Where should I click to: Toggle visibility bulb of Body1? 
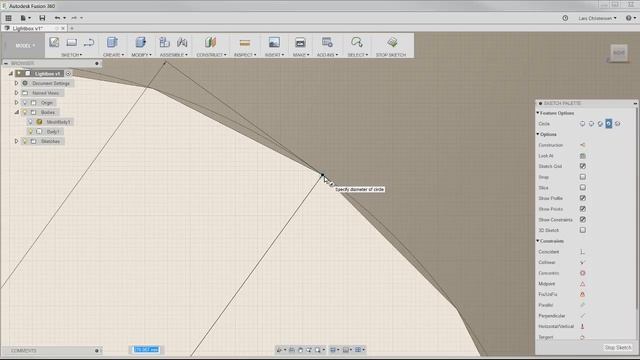coord(30,131)
